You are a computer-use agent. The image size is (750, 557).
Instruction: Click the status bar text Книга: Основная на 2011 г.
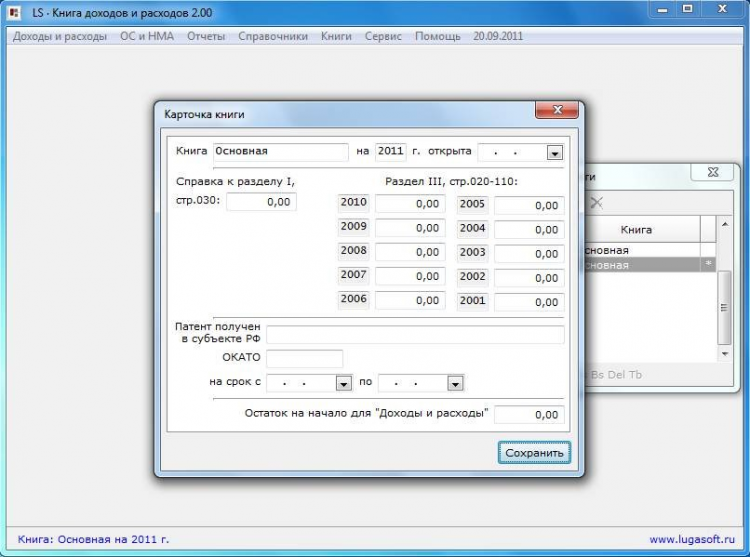[x=93, y=539]
